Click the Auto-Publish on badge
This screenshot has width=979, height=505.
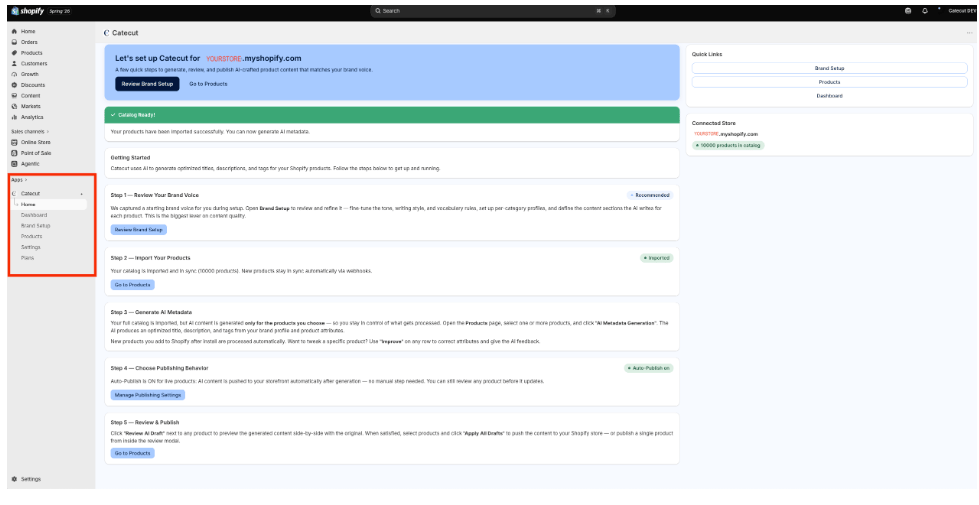click(649, 368)
